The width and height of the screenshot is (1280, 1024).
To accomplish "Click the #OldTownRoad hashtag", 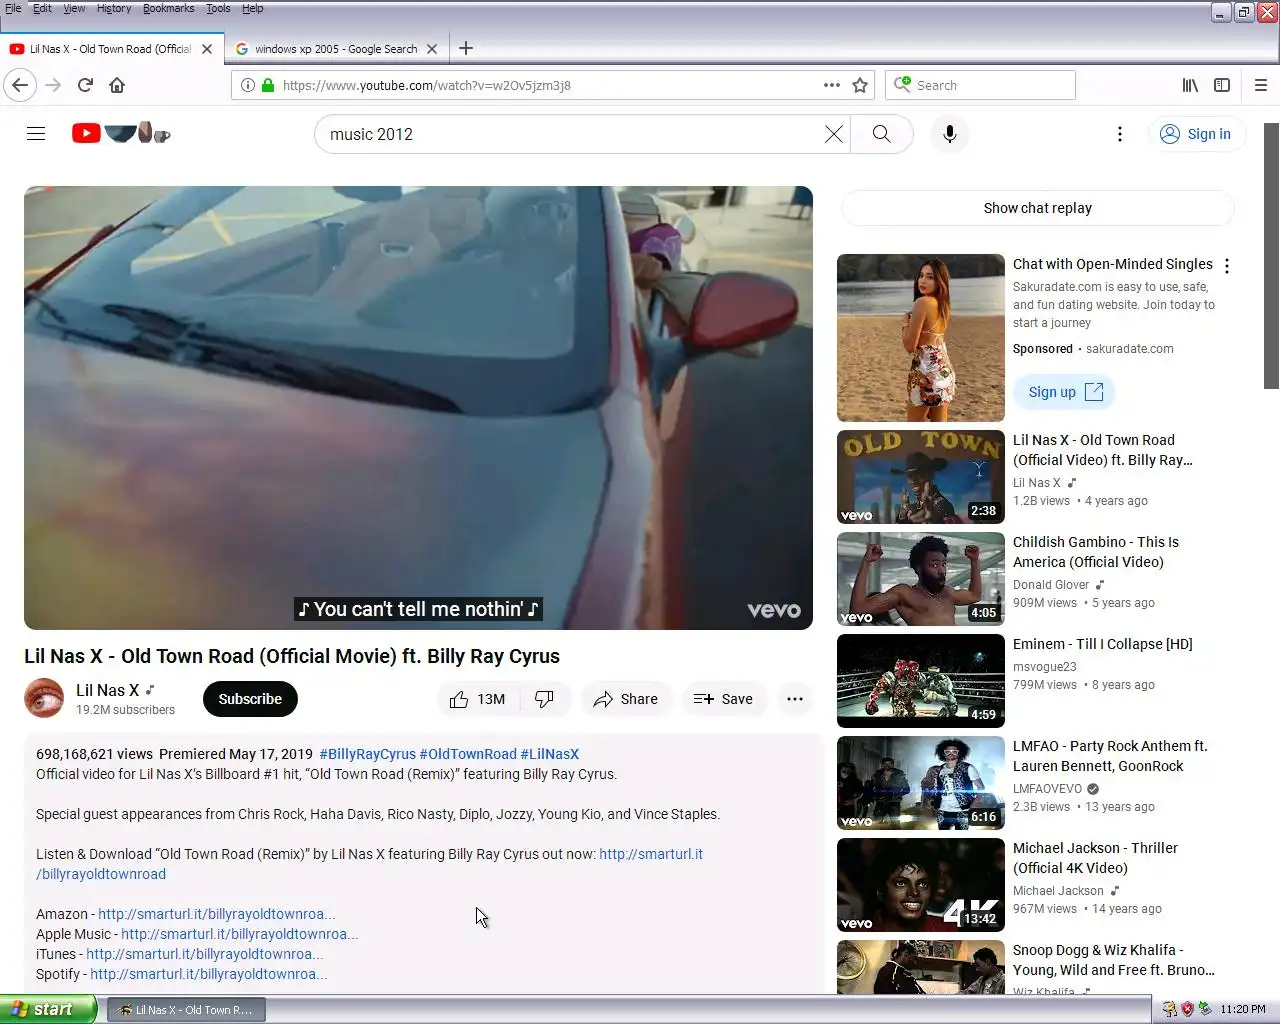I will click(468, 754).
